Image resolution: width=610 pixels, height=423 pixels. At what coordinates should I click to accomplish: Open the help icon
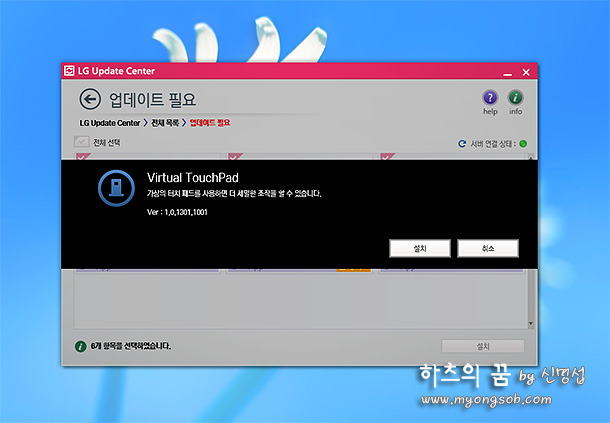[x=490, y=98]
